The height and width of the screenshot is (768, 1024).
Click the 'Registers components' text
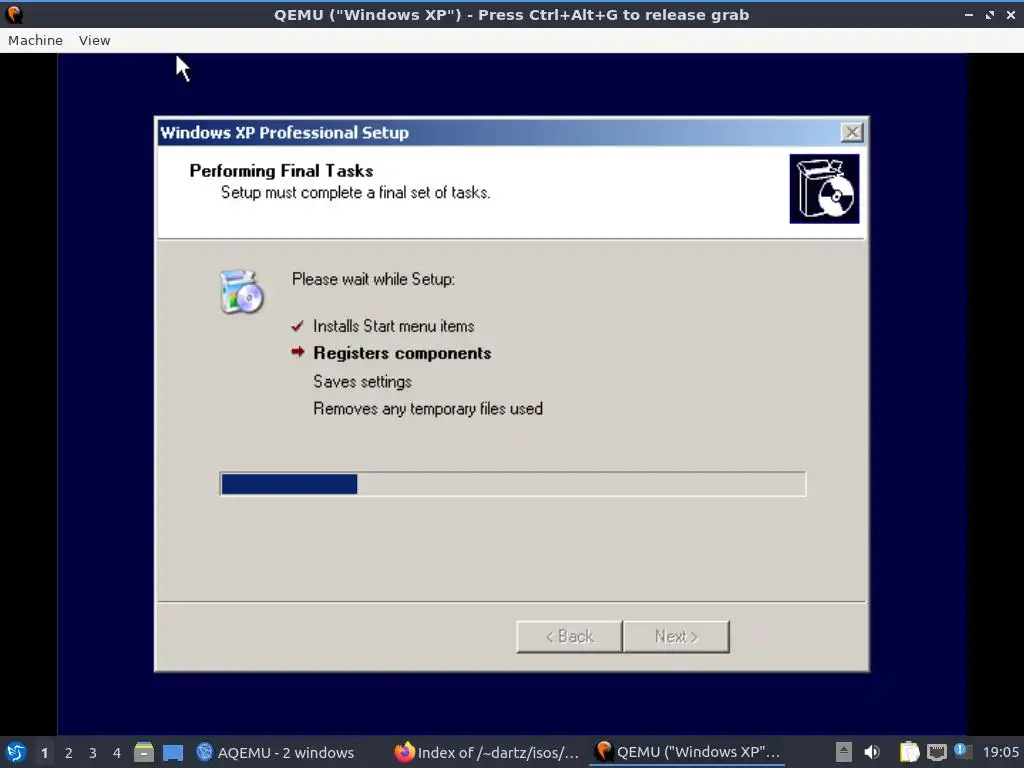402,353
